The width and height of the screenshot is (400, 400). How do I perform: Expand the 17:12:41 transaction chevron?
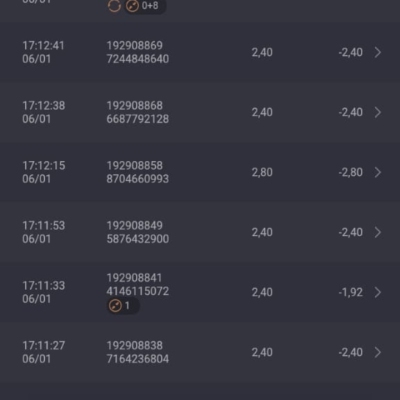[x=378, y=52]
